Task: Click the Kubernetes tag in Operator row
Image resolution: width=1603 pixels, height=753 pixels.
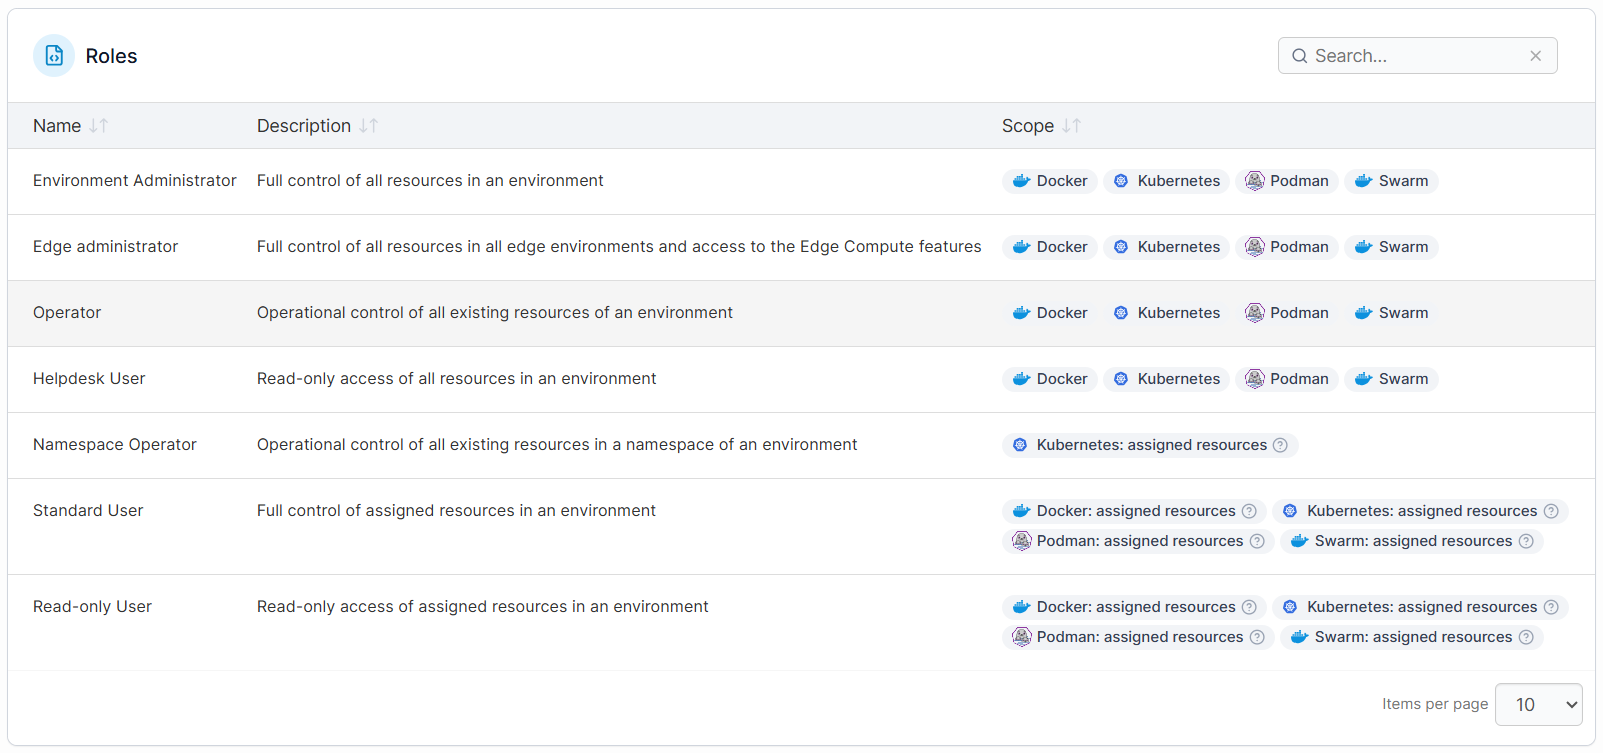Action: 1167,313
